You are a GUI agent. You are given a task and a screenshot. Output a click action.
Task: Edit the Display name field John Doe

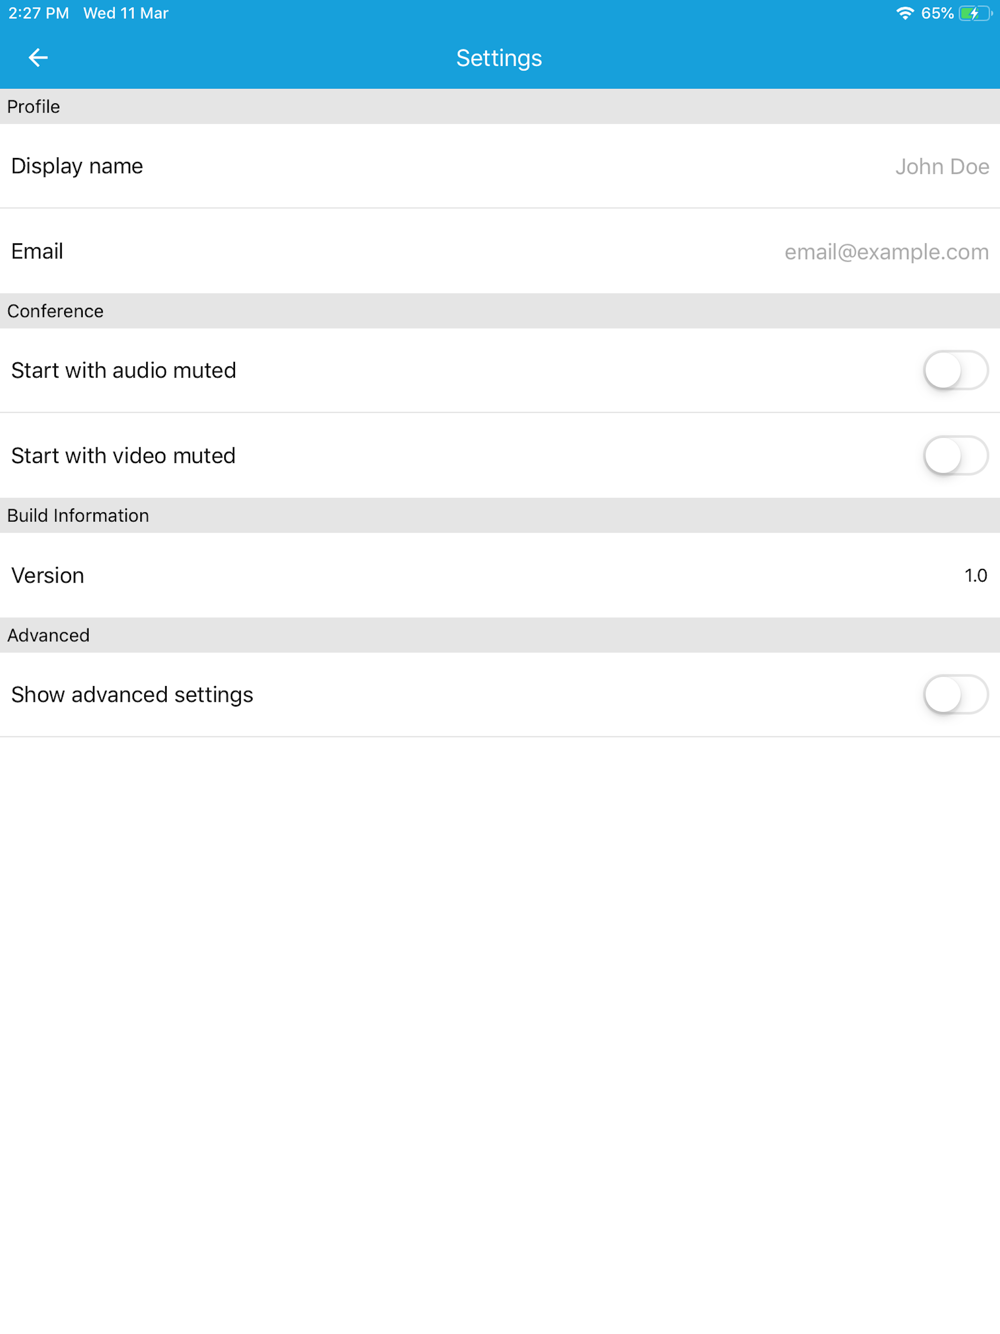point(942,166)
